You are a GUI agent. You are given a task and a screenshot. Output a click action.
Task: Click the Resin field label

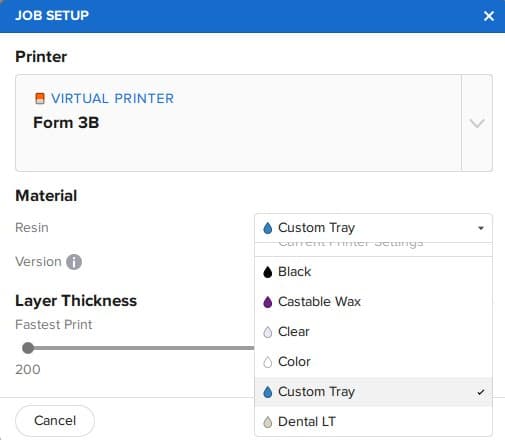pyautogui.click(x=32, y=228)
